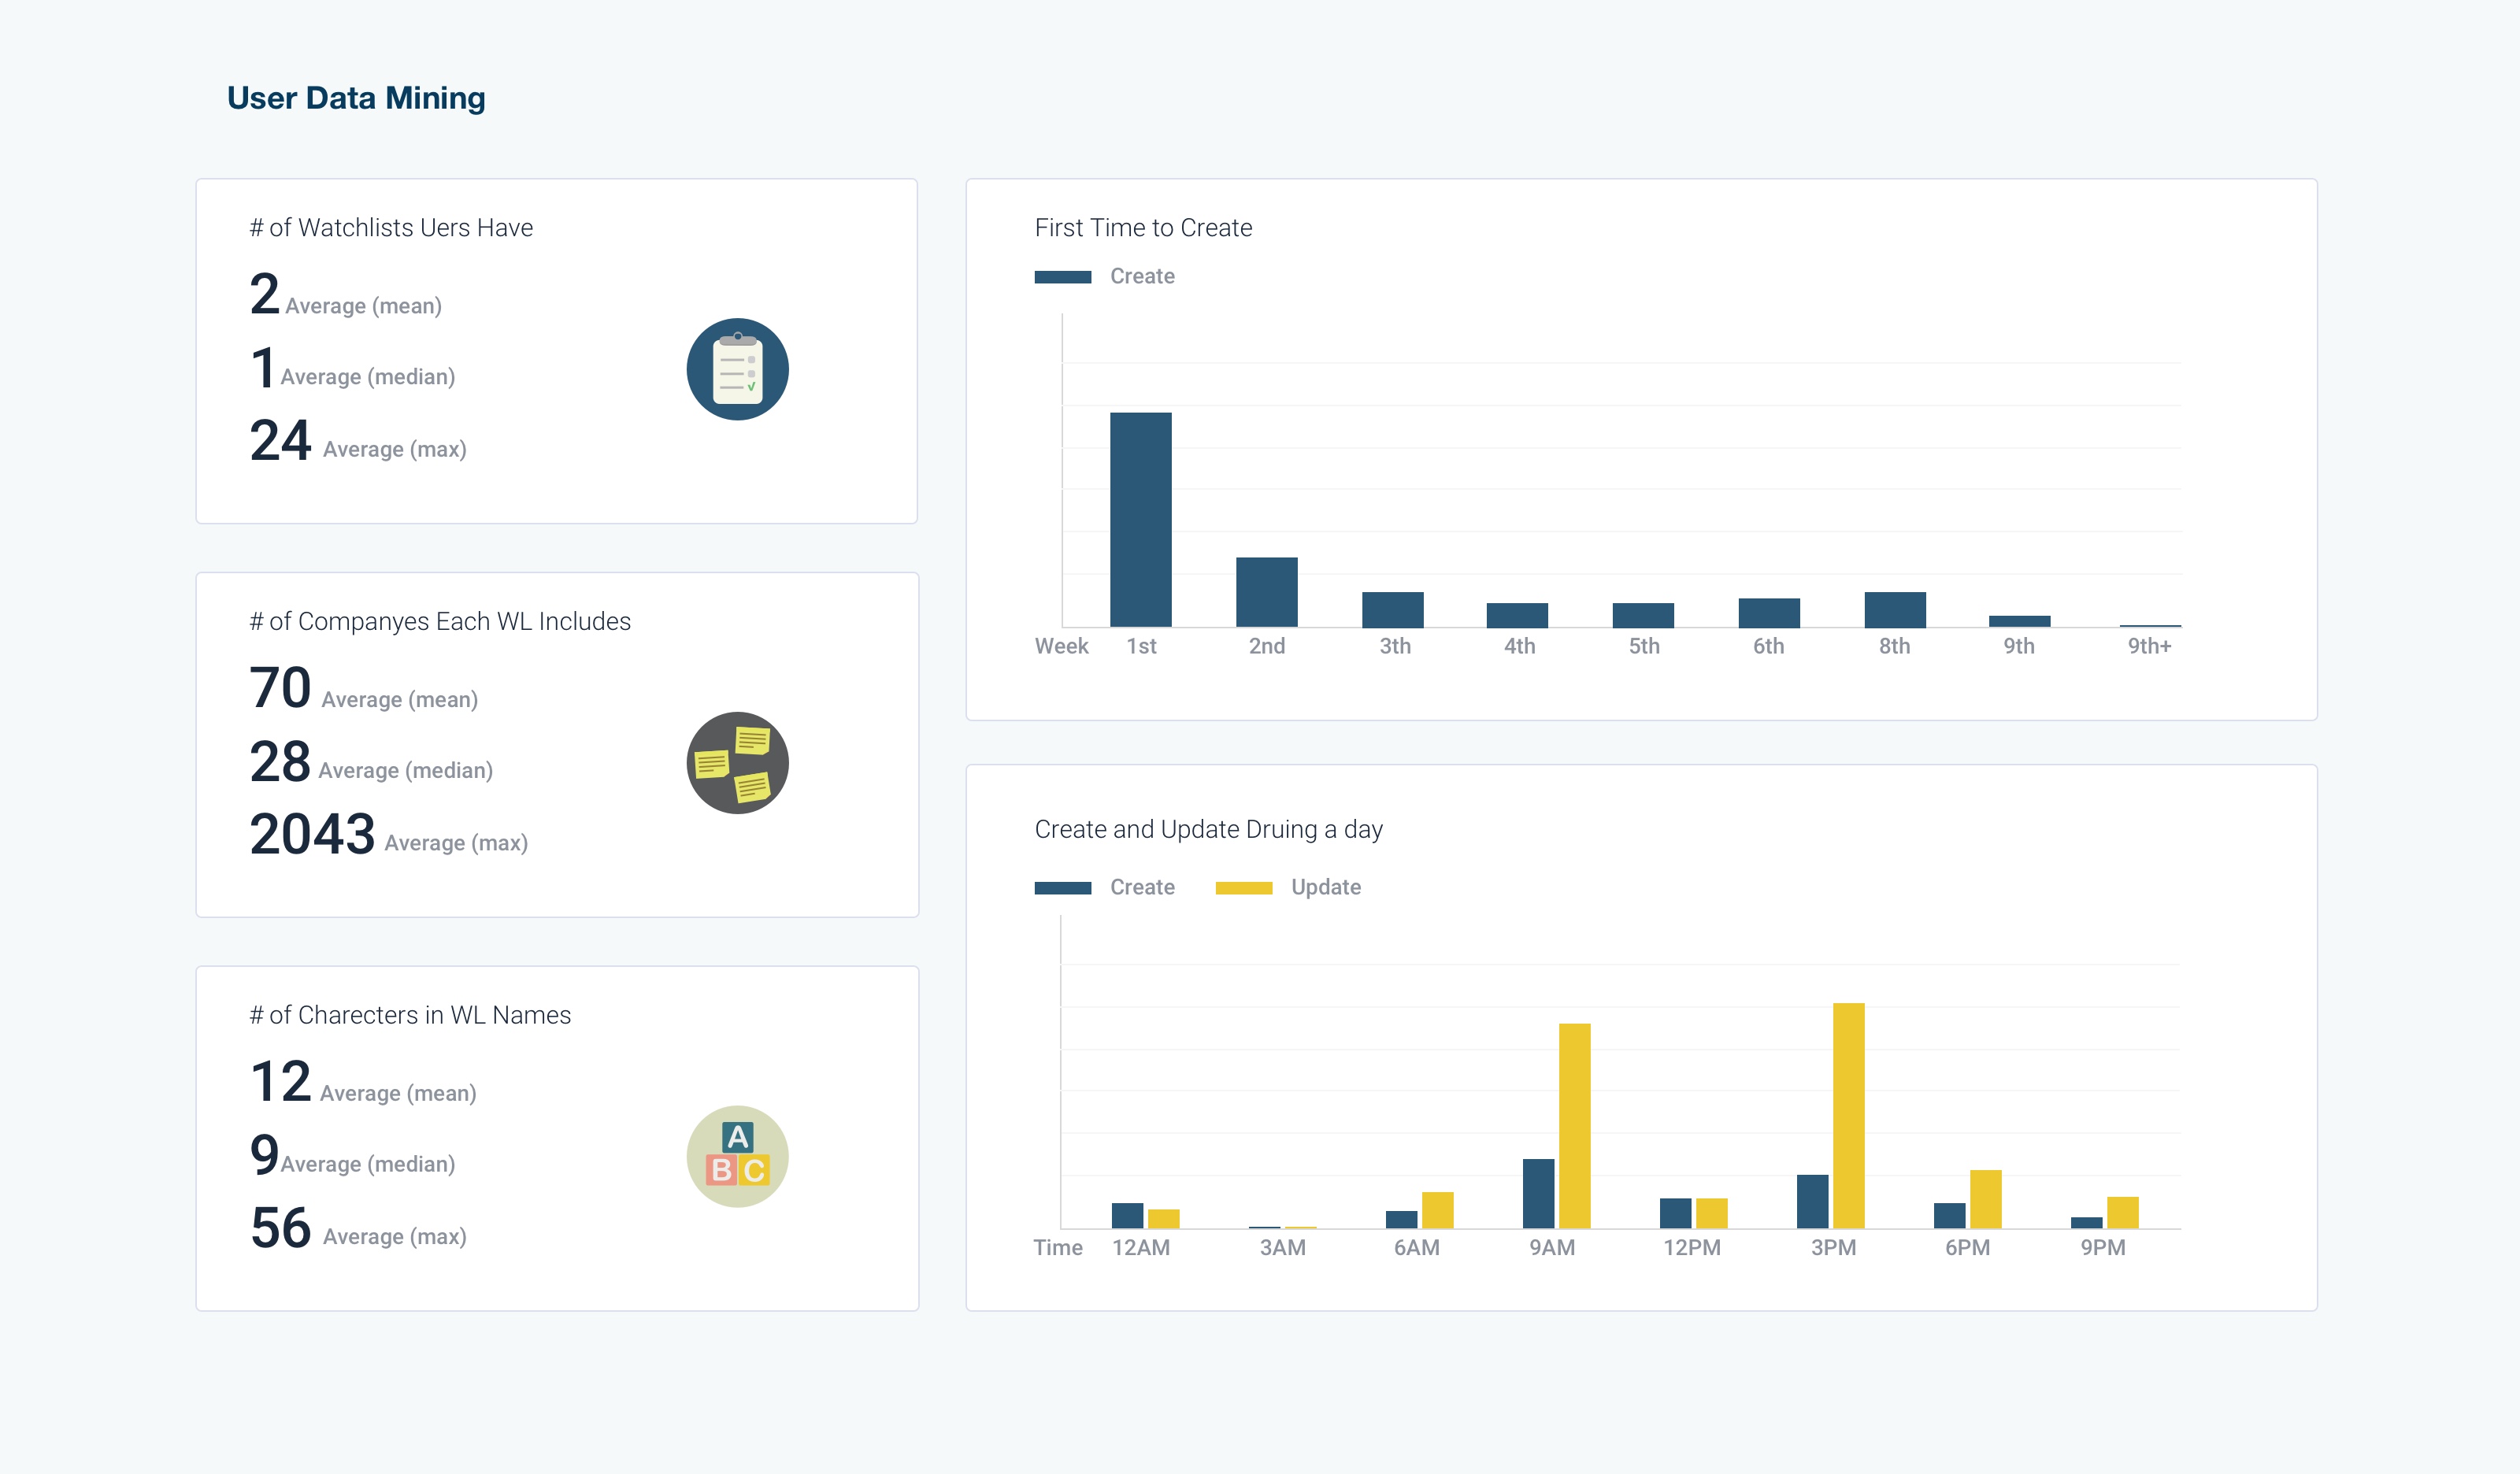Click the yellow sticky notes icon
Image resolution: width=2520 pixels, height=1474 pixels.
pyautogui.click(x=737, y=763)
